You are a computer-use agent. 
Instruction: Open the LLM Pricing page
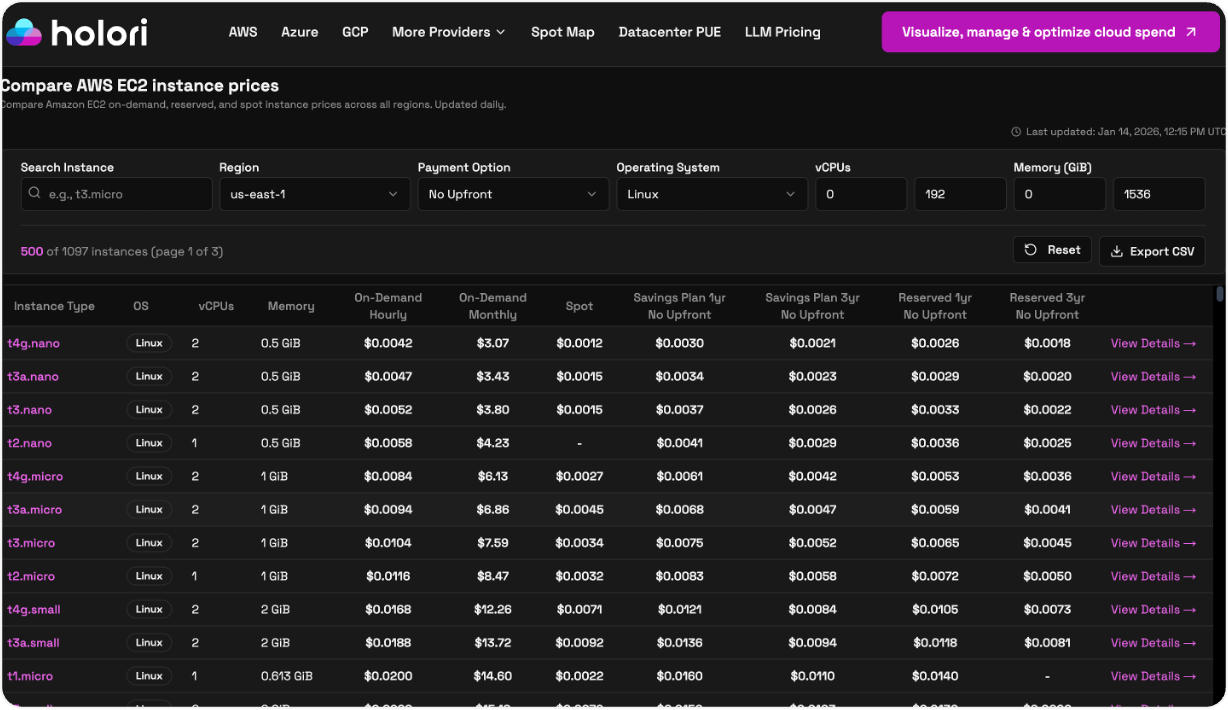click(x=782, y=31)
